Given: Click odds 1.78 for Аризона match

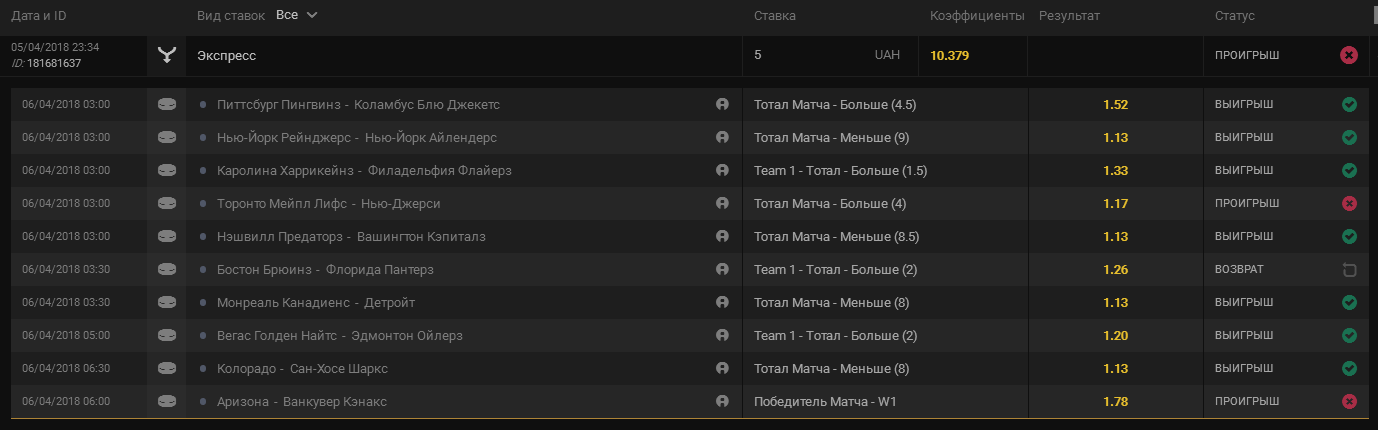Looking at the screenshot, I should tap(1116, 401).
